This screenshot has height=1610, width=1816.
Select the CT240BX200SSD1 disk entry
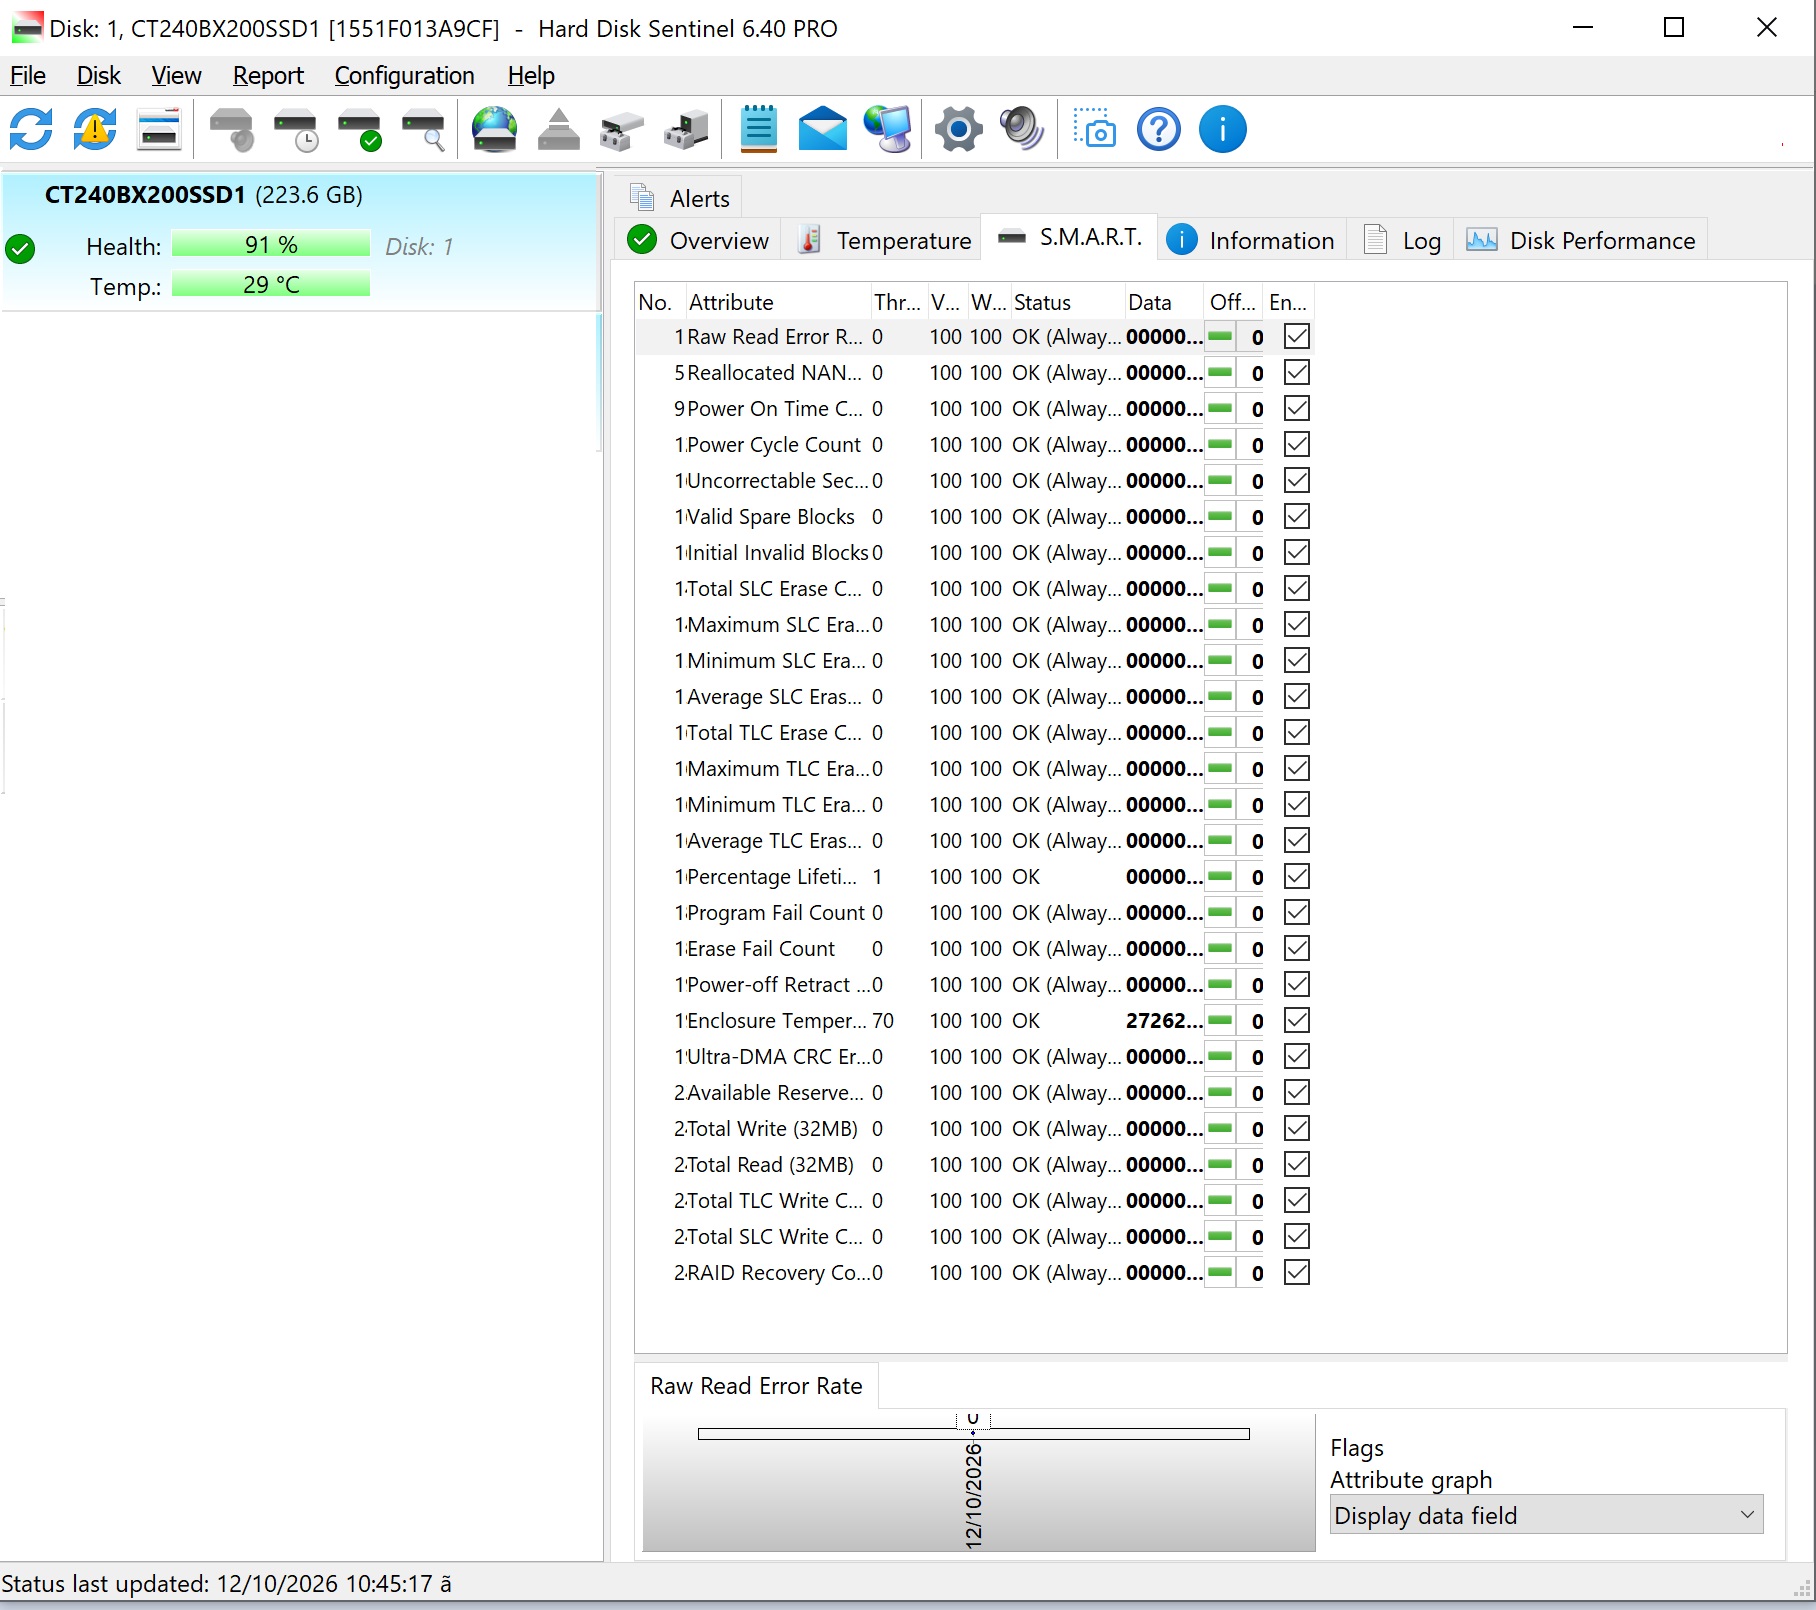(300, 241)
